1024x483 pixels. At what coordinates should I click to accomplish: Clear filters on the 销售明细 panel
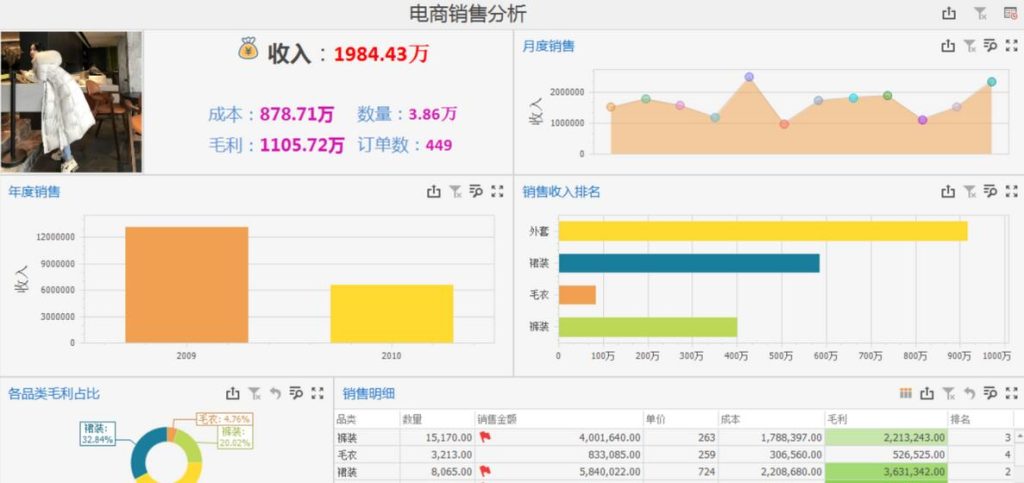tap(948, 393)
